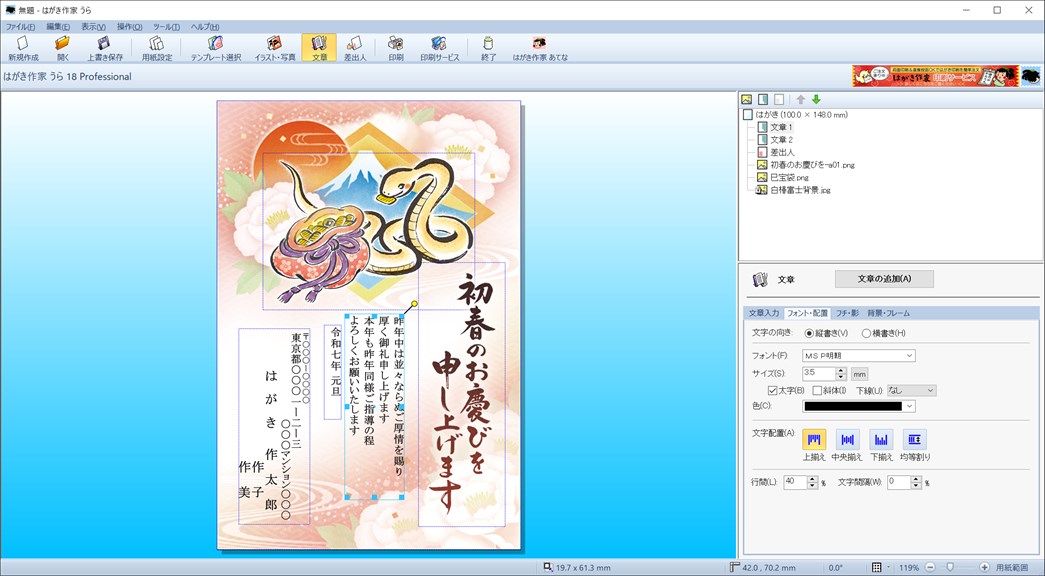
Task: Switch to the フチ・影 tab
Action: coord(848,313)
